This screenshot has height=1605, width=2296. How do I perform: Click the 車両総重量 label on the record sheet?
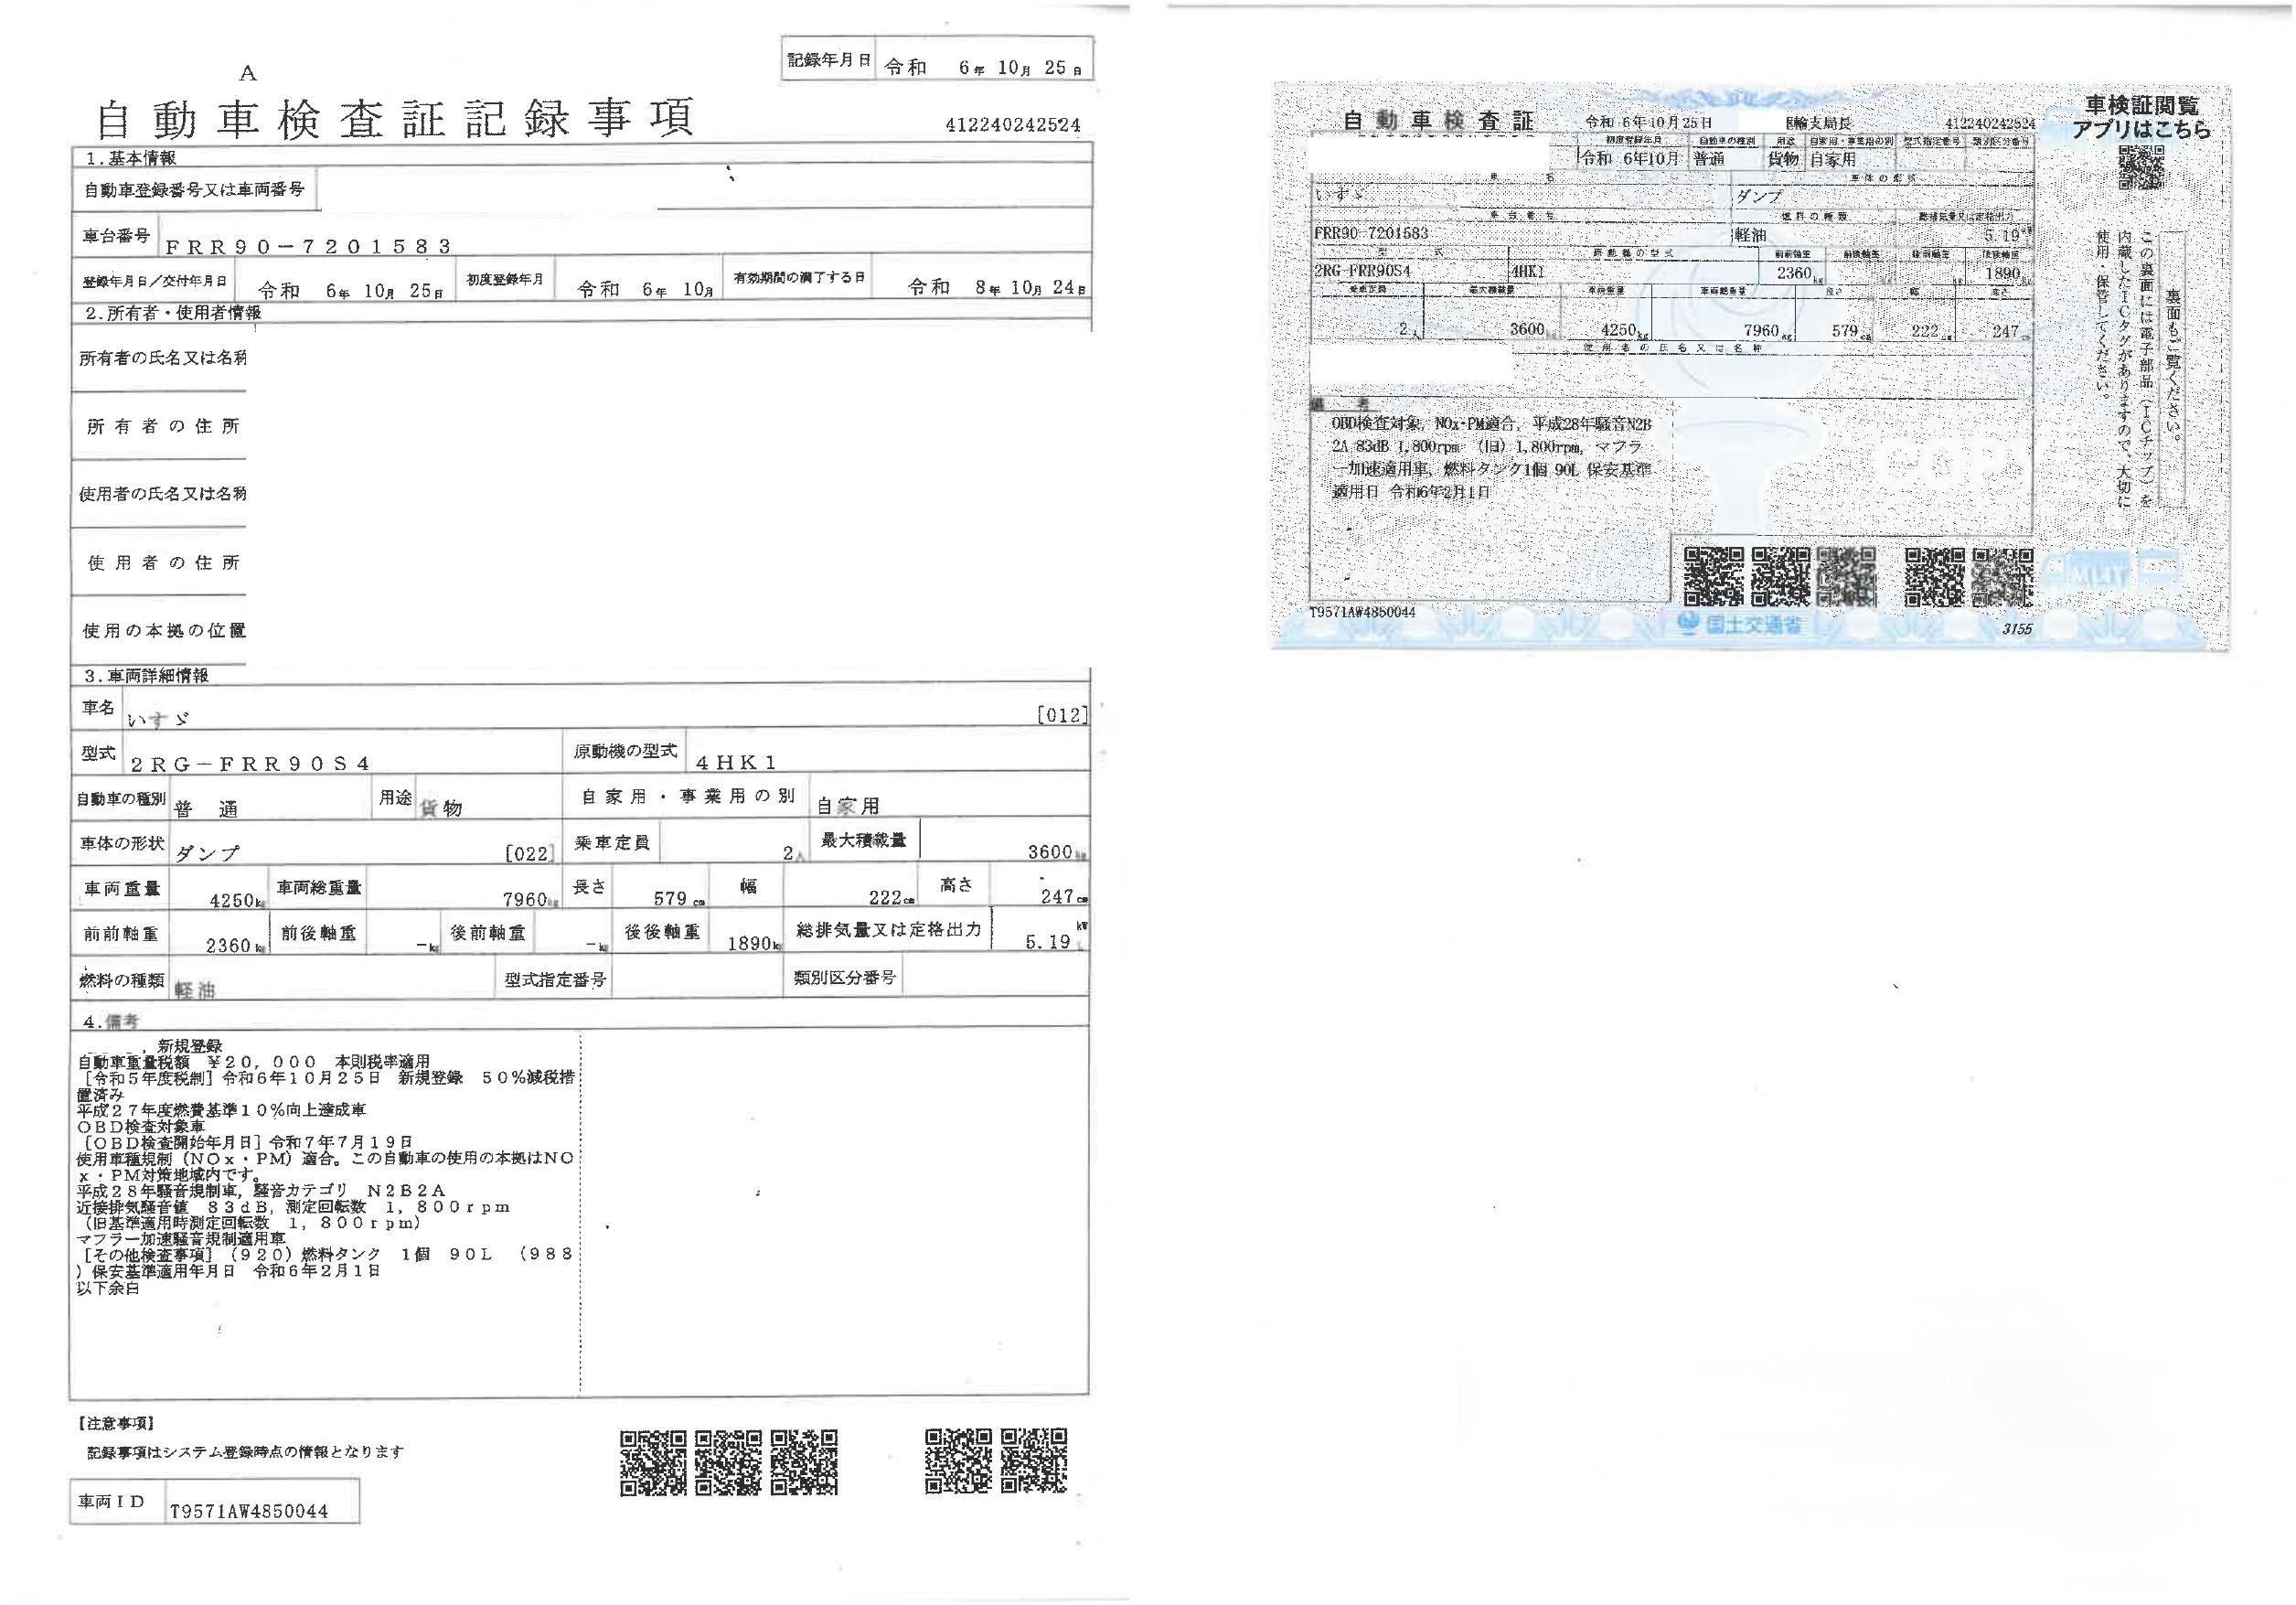click(319, 888)
